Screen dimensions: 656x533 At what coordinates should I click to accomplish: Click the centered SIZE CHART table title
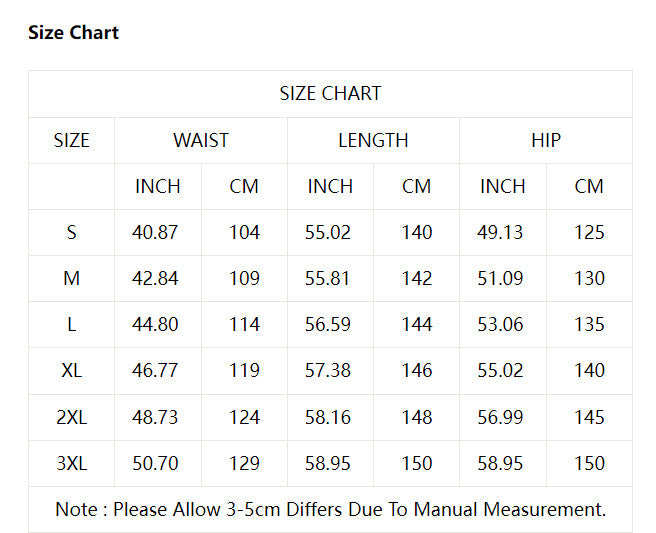pyautogui.click(x=330, y=94)
